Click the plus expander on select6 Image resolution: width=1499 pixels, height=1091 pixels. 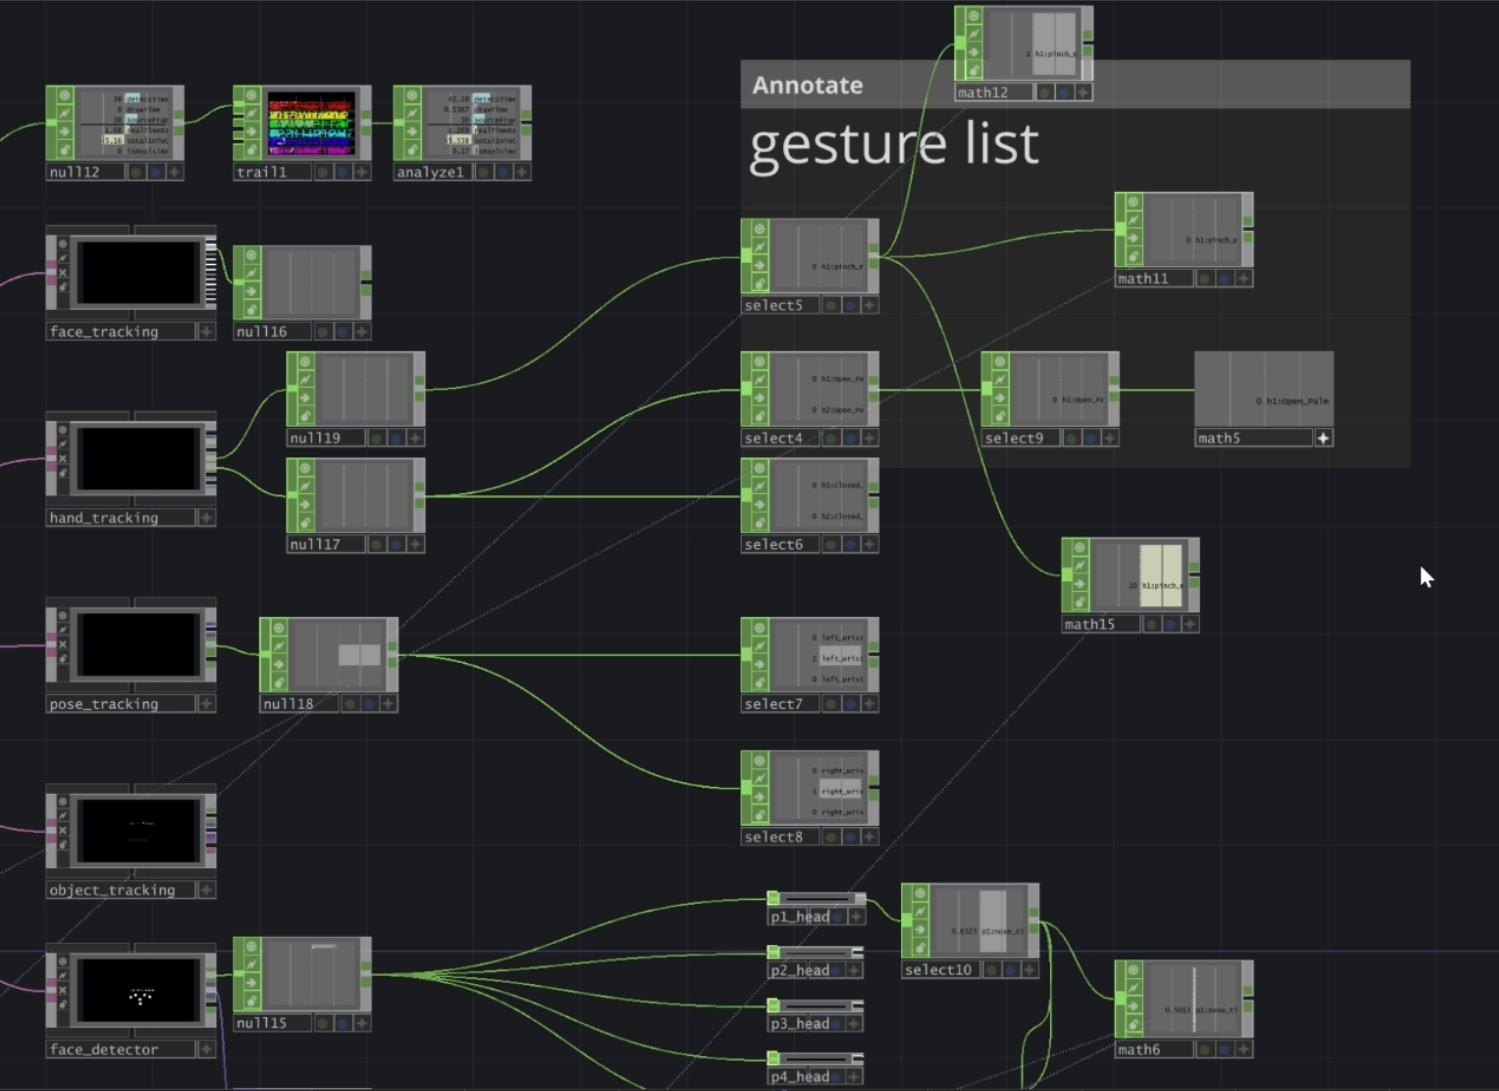point(868,544)
